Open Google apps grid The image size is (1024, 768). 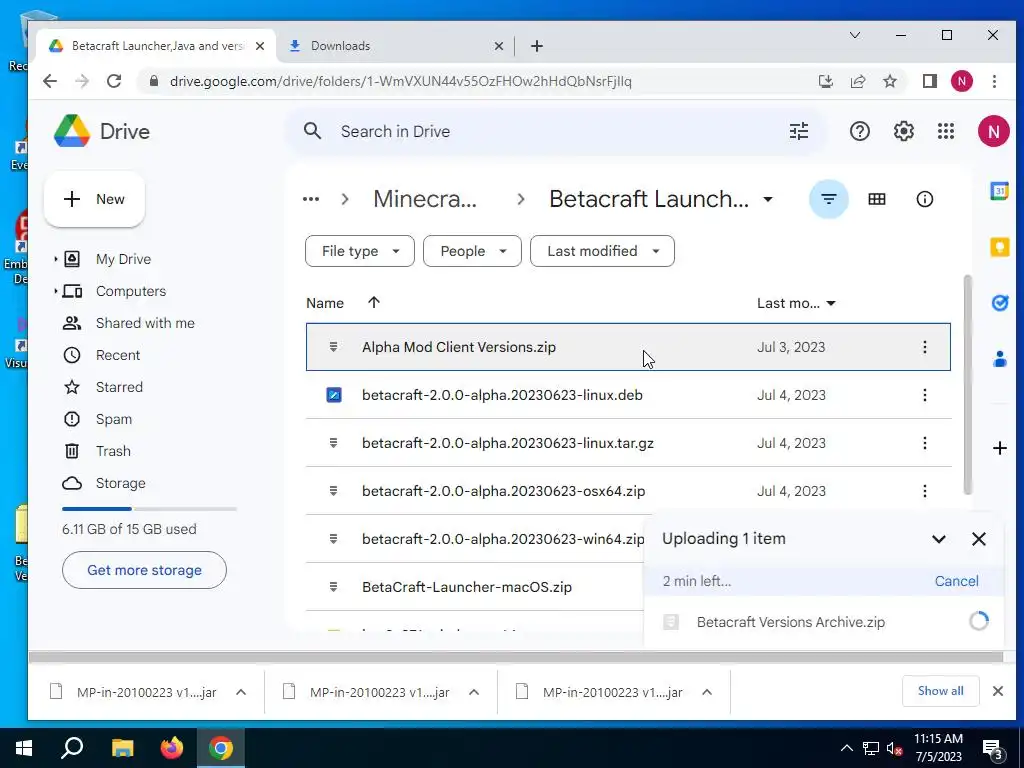click(946, 131)
